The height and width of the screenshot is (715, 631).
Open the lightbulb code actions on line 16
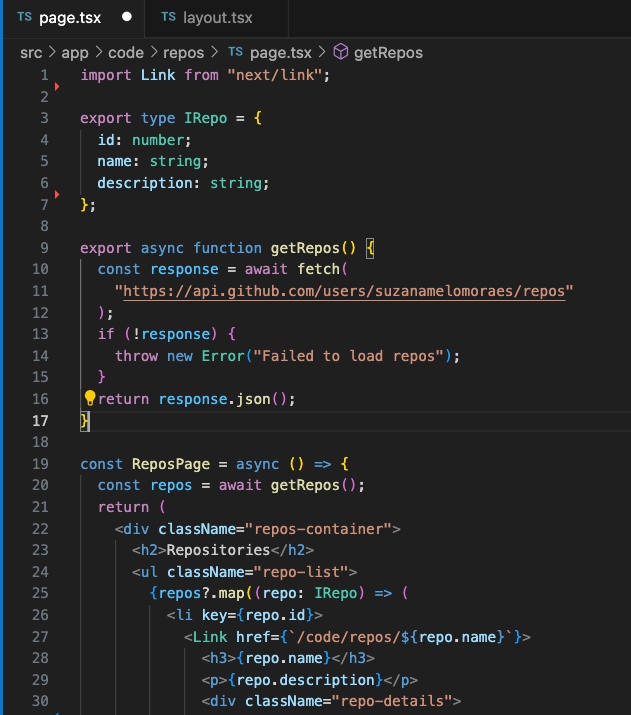tap(89, 398)
